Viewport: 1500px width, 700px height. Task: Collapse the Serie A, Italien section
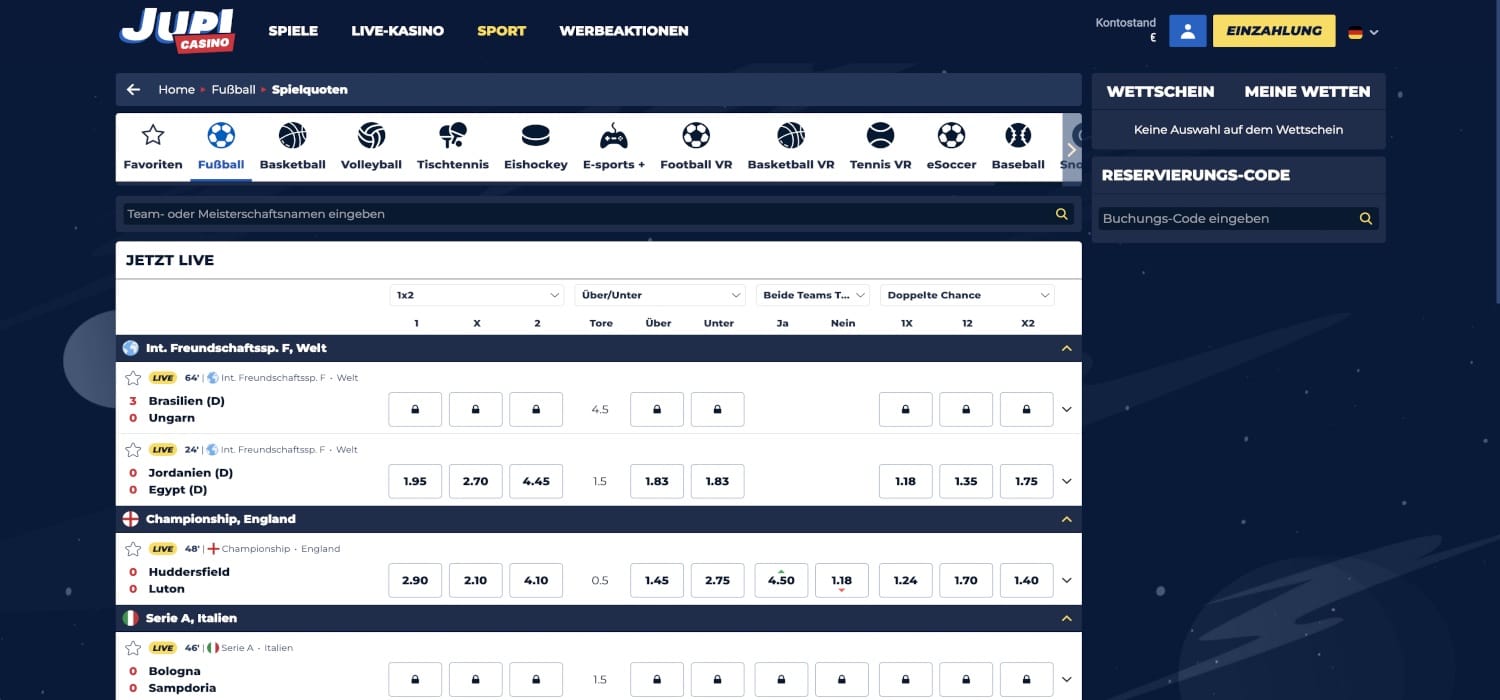point(1066,618)
